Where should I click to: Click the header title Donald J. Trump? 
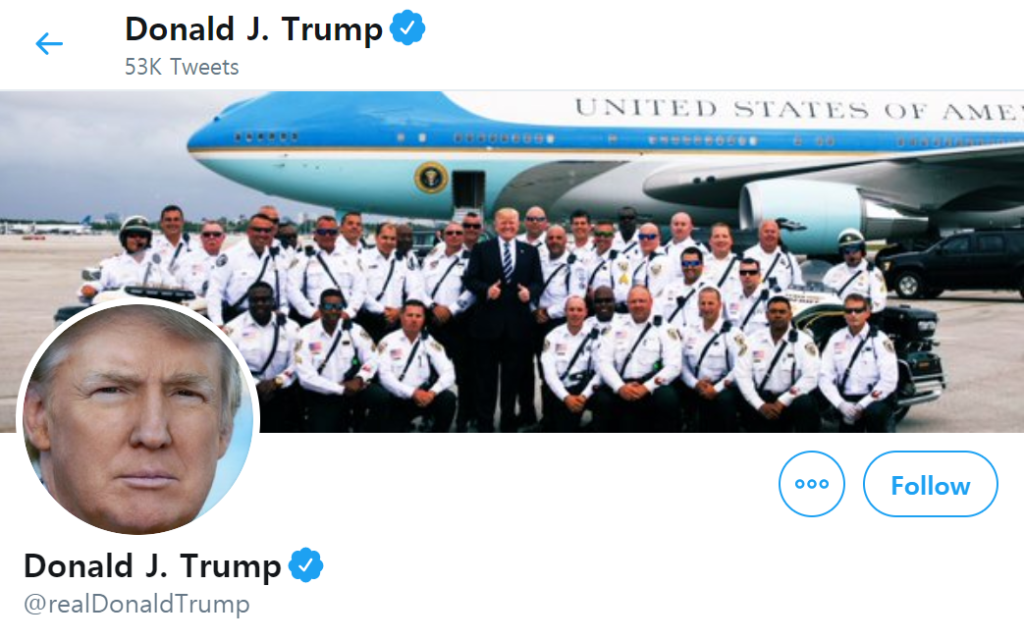click(x=253, y=29)
